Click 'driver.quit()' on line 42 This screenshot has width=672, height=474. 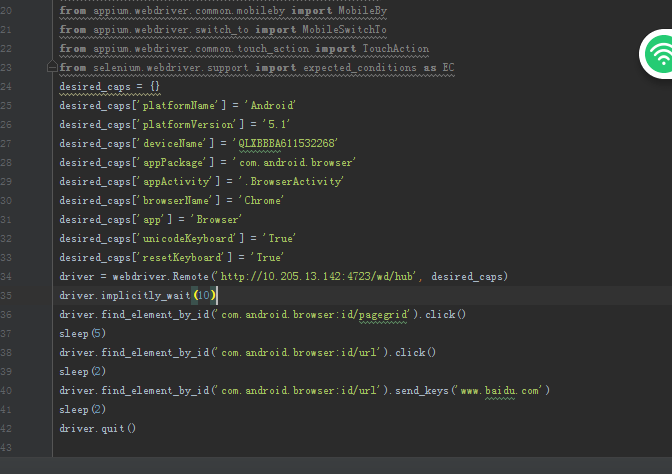coord(97,428)
